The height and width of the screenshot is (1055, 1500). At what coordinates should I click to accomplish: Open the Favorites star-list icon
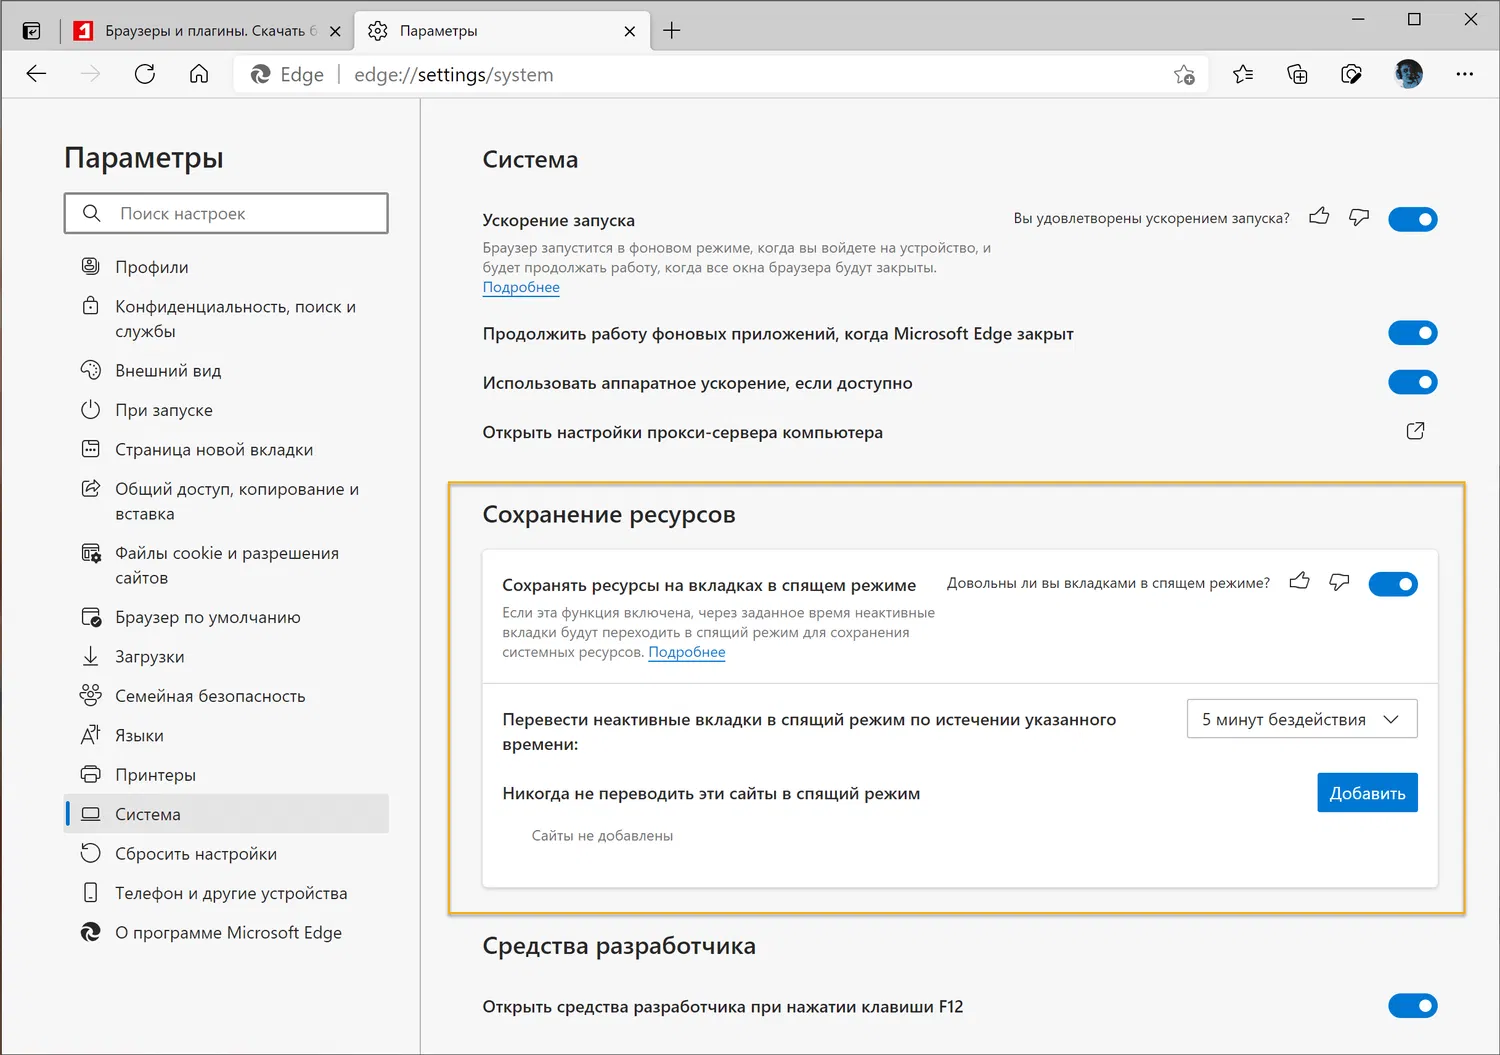coord(1243,74)
